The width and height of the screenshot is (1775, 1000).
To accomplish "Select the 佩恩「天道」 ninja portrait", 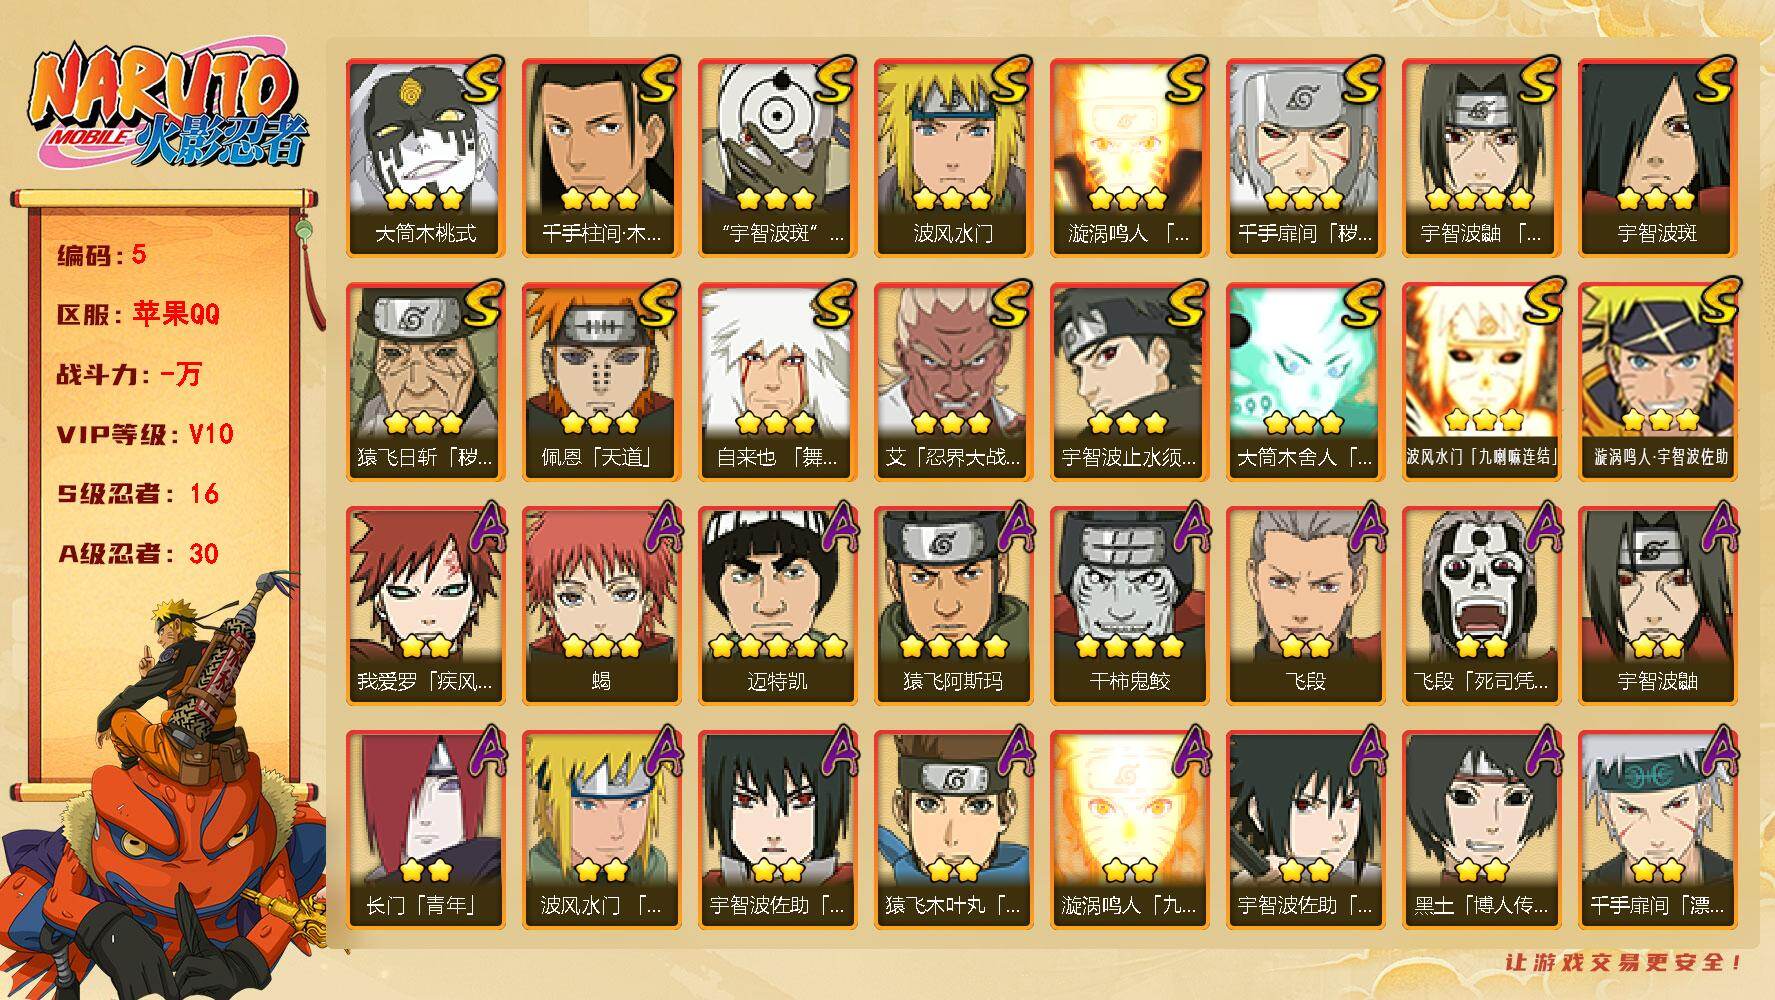I will pyautogui.click(x=601, y=381).
